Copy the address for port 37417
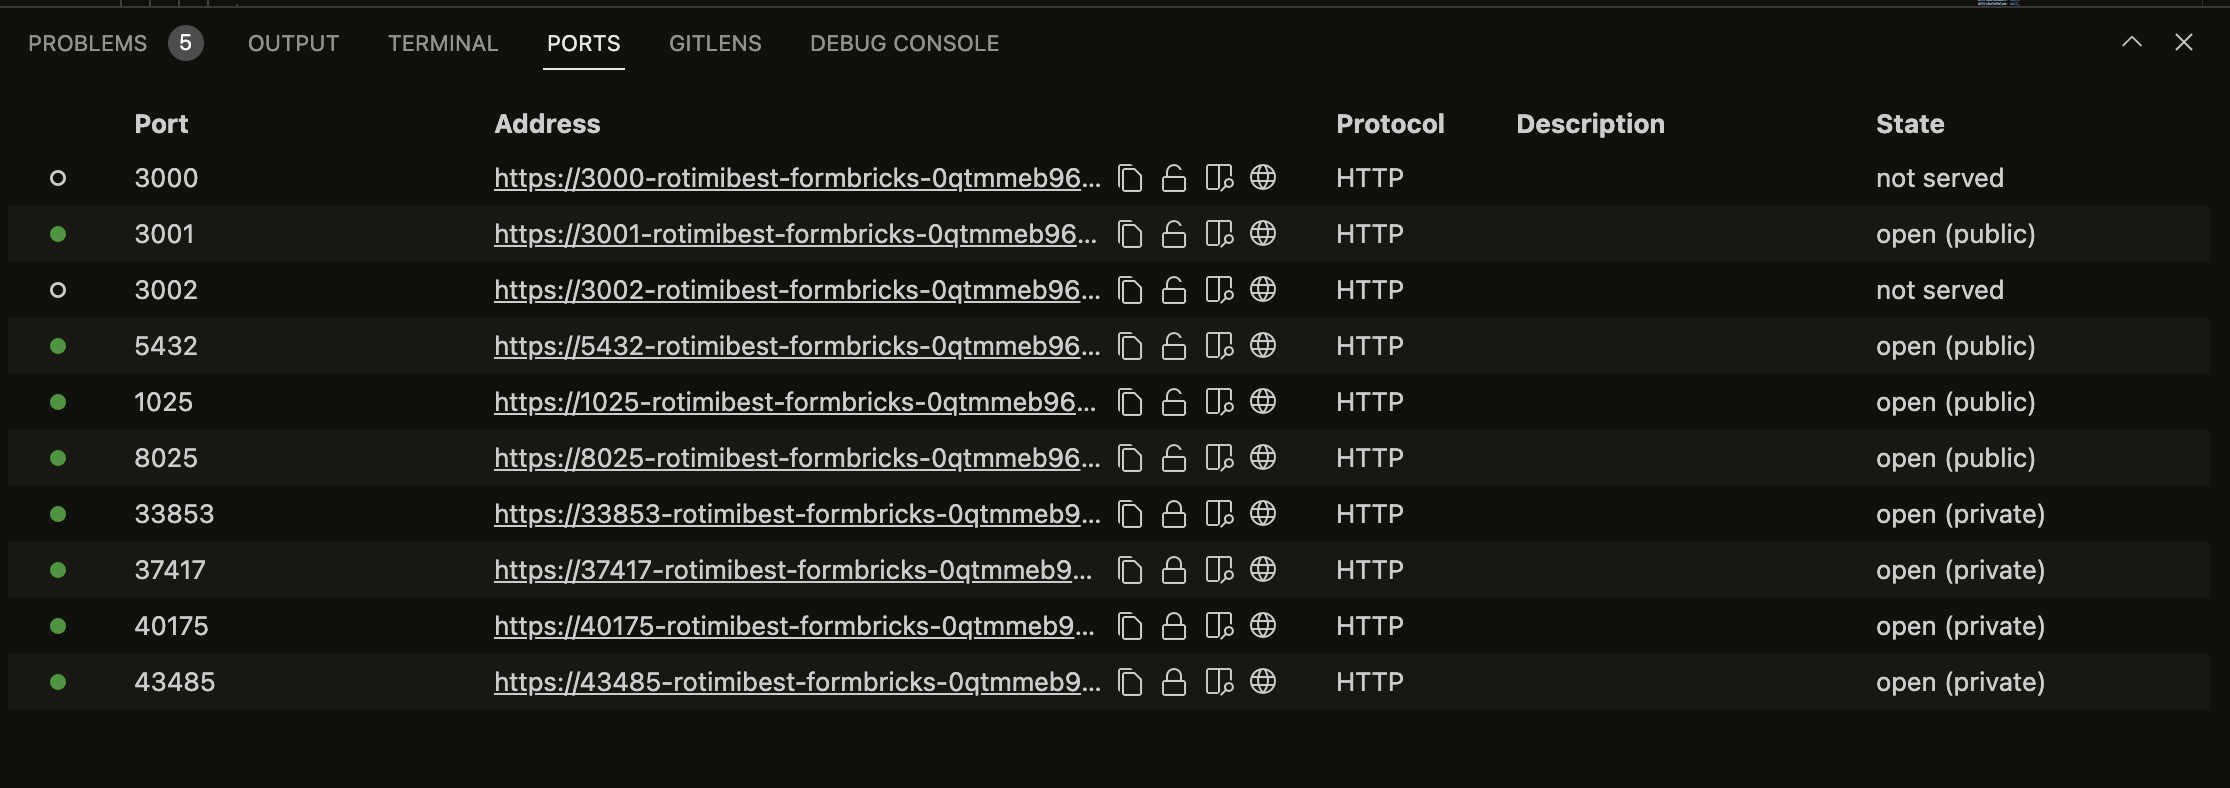Image resolution: width=2230 pixels, height=788 pixels. click(x=1131, y=570)
